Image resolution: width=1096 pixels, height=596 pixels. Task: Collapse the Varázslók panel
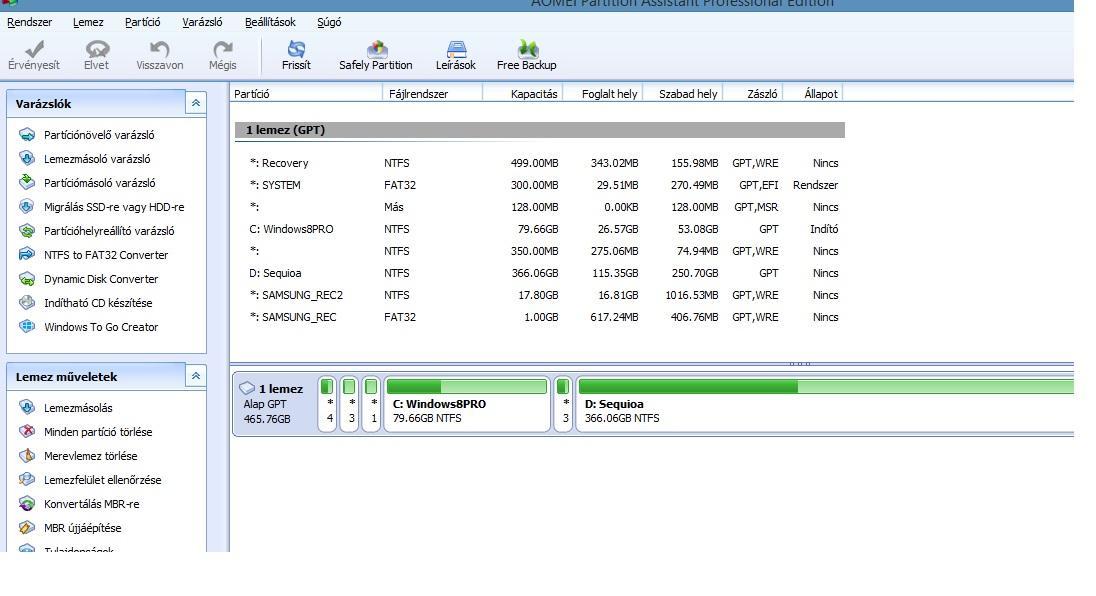pos(196,103)
